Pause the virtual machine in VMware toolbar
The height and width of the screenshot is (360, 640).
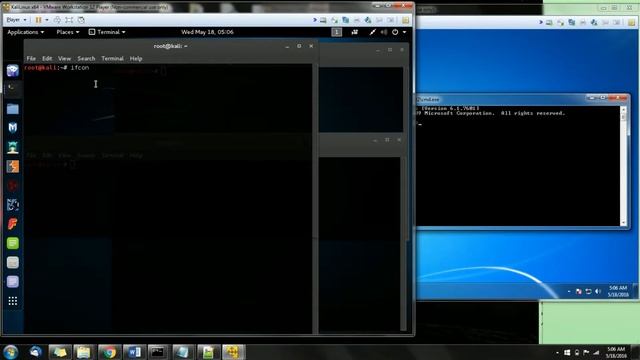coord(38,20)
